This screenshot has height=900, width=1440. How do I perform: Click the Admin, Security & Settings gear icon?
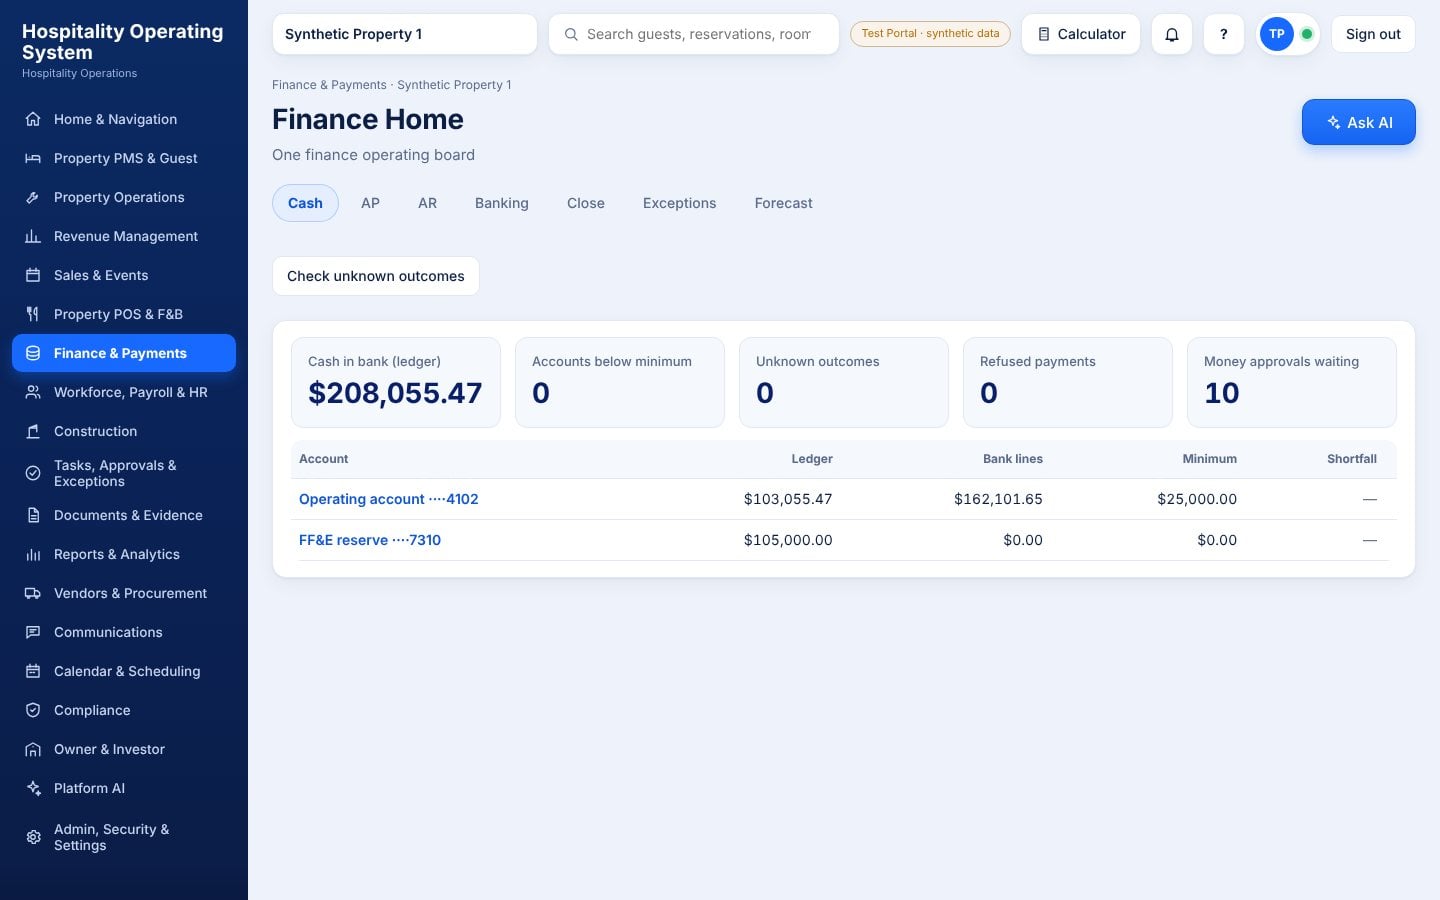tap(33, 837)
